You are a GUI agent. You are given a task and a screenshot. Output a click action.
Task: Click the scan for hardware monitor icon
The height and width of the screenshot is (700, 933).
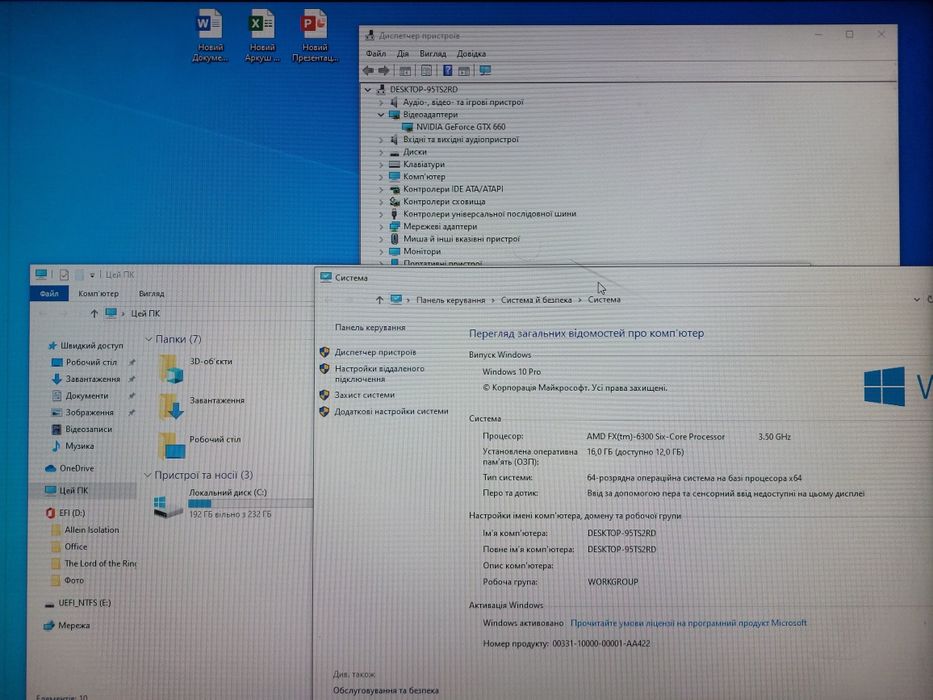(x=485, y=71)
